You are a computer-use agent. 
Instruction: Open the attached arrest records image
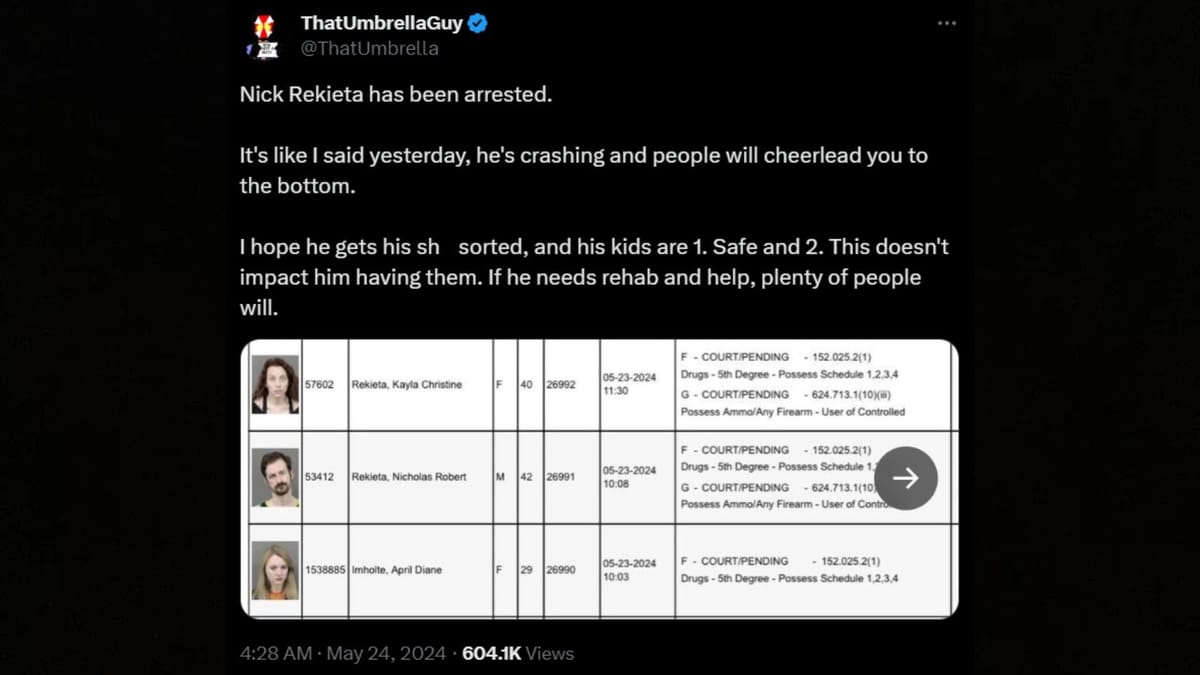coord(598,479)
